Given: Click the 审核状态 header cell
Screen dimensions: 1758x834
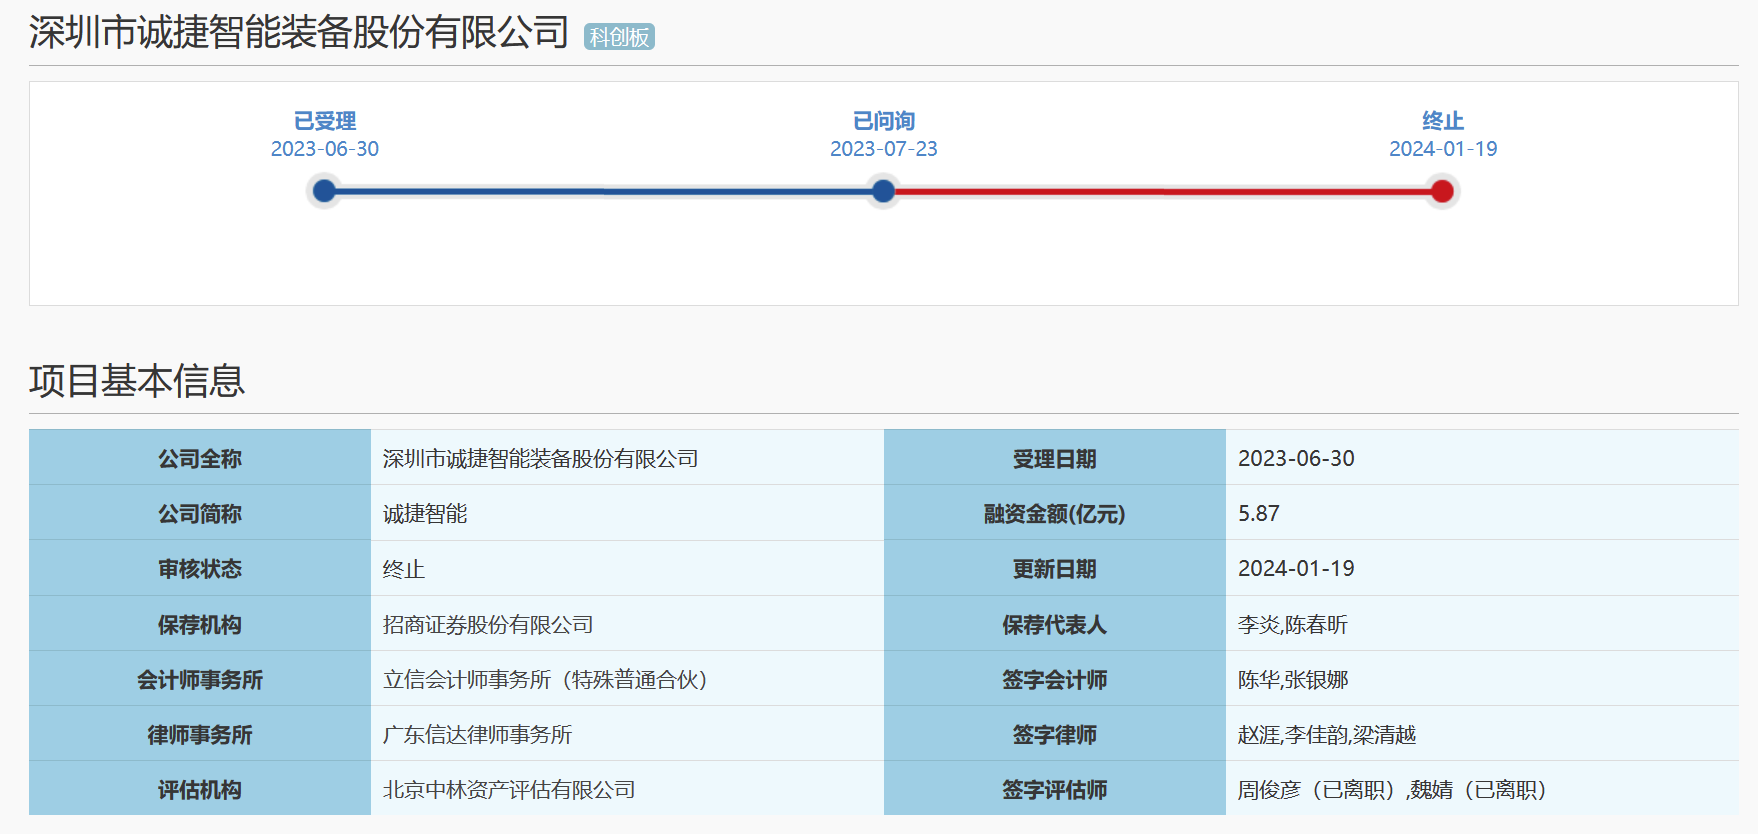Looking at the screenshot, I should coord(200,569).
